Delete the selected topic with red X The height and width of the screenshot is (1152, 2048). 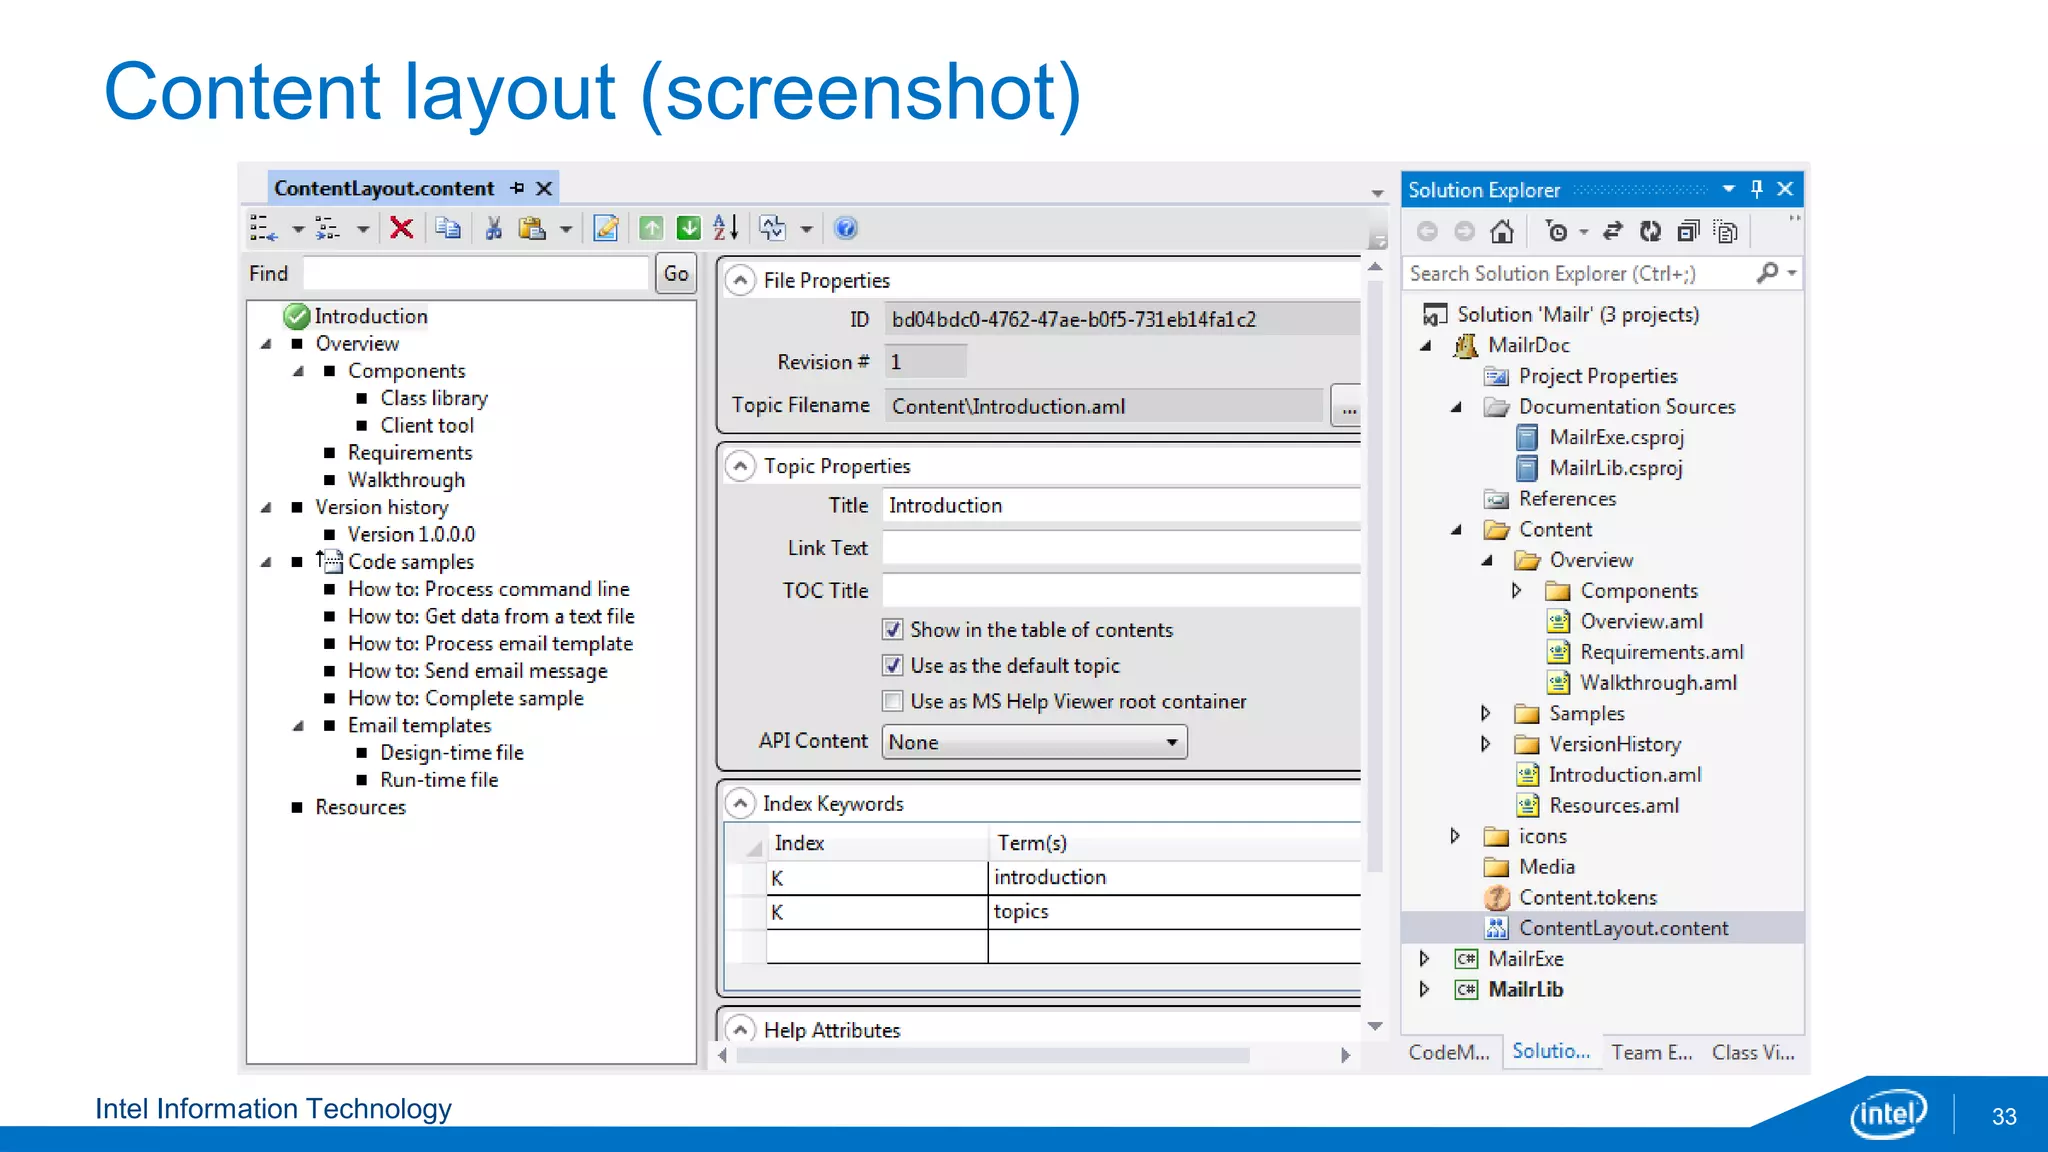point(402,229)
